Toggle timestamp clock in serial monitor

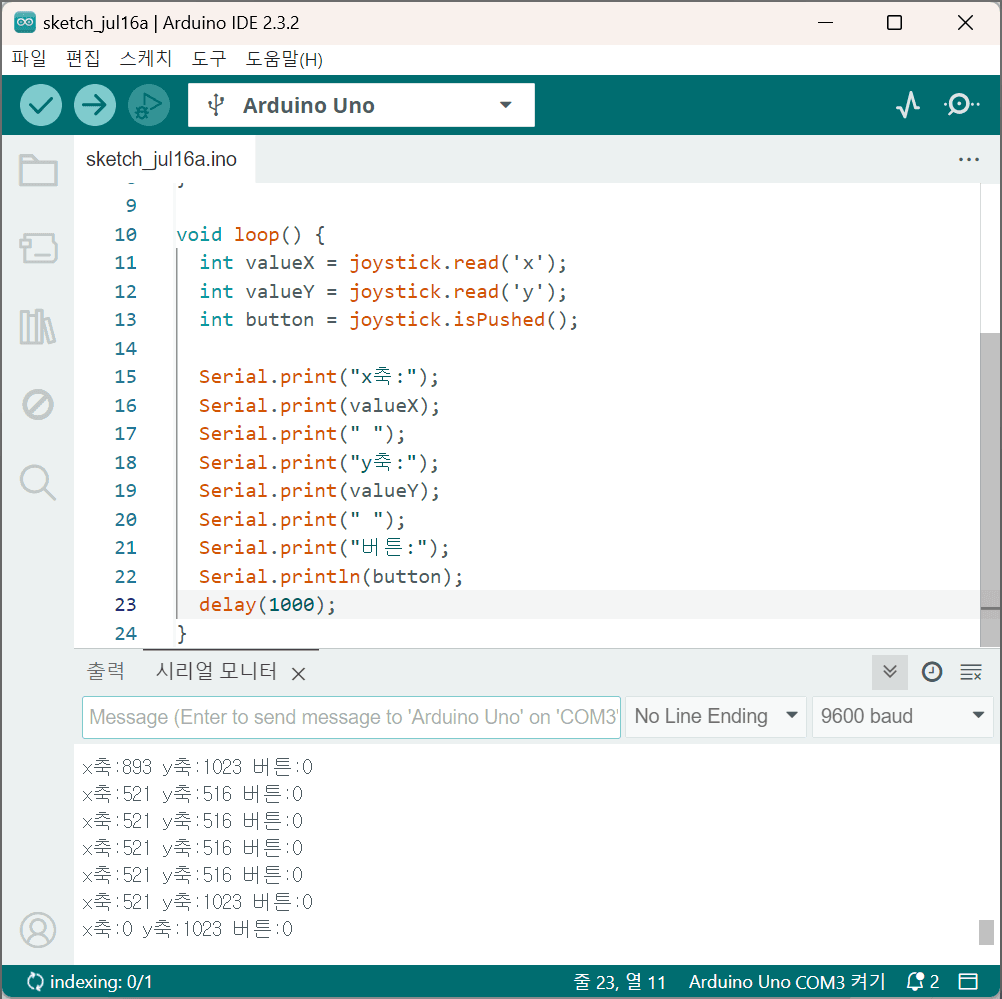coord(932,672)
